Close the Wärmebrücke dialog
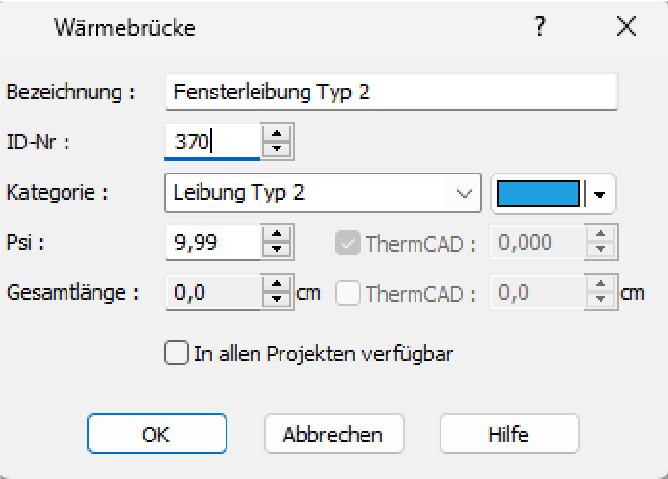 coord(626,27)
